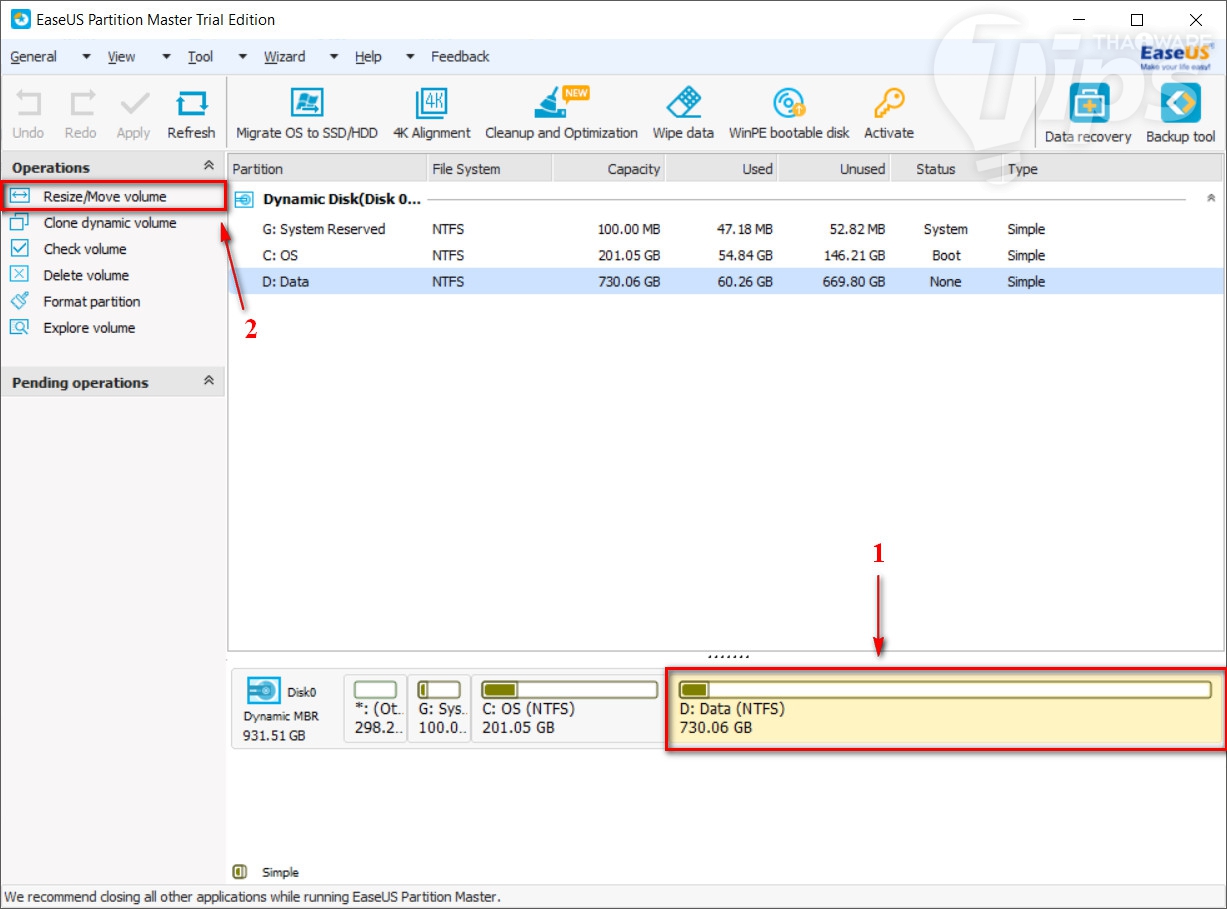Choose Resize/Move volume operation
1227x909 pixels.
click(x=113, y=196)
